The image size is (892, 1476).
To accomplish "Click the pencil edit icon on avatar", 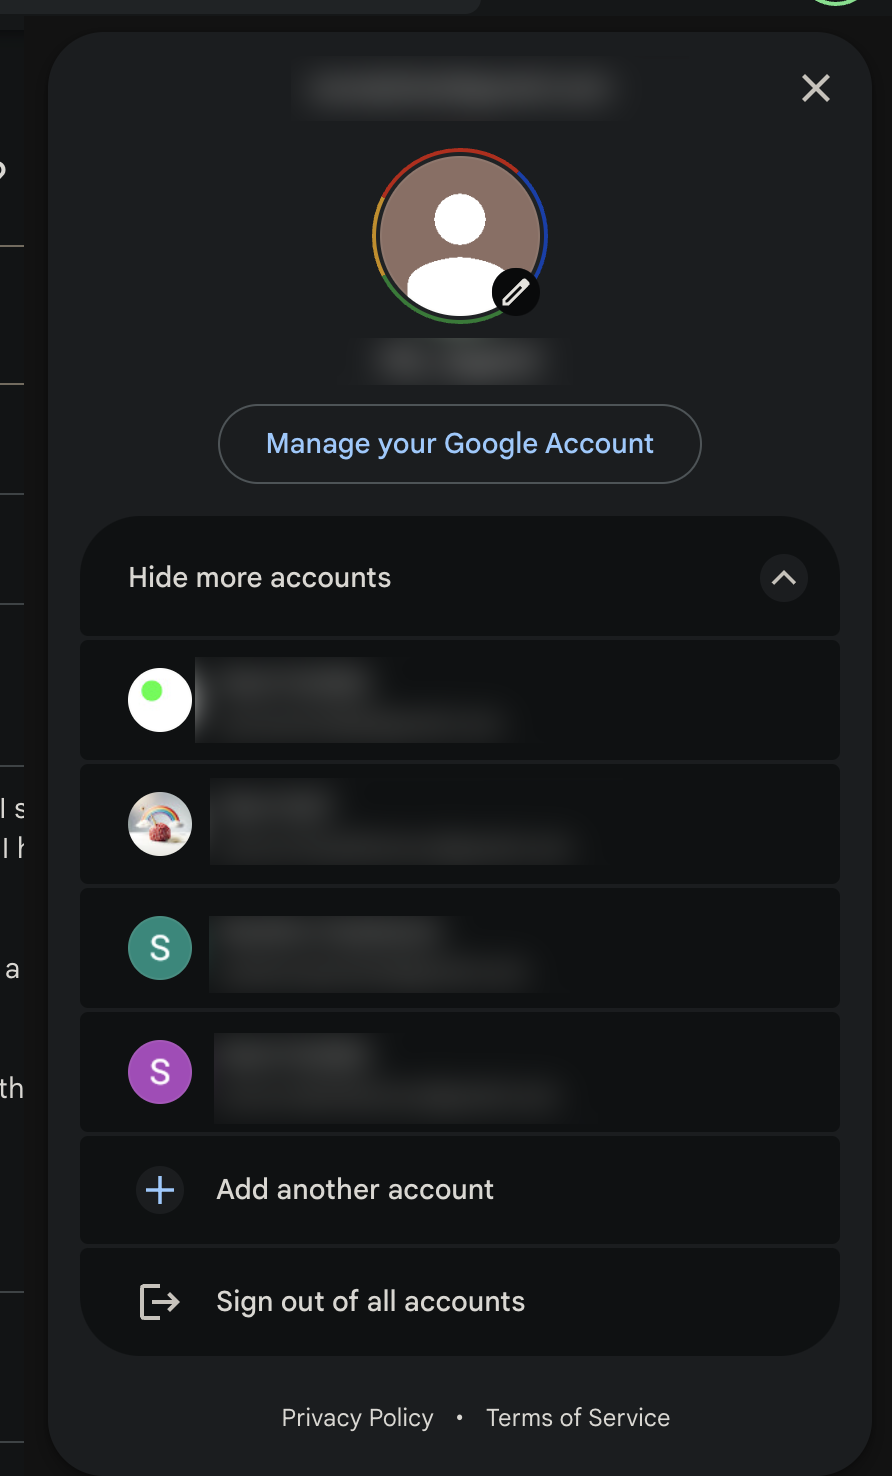I will pos(516,292).
